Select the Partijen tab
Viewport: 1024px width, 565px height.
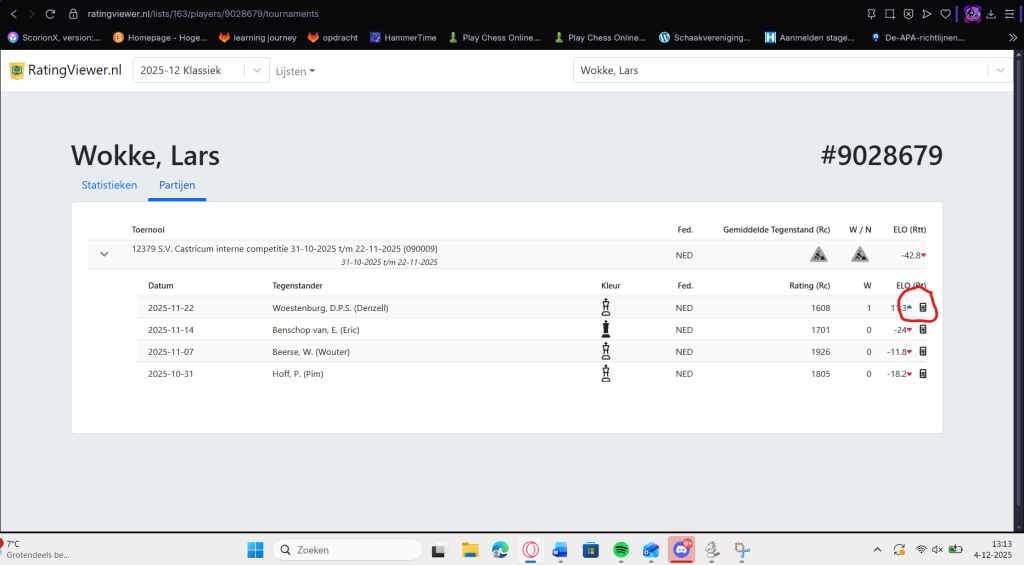click(178, 185)
